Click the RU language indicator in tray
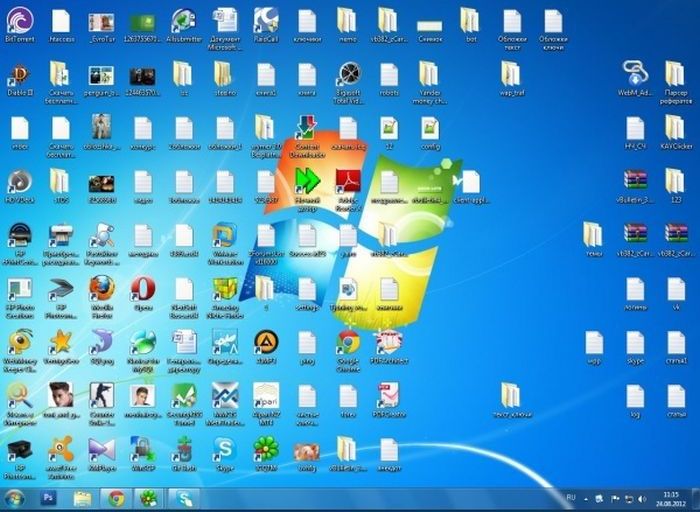This screenshot has height=512, width=700. point(571,497)
